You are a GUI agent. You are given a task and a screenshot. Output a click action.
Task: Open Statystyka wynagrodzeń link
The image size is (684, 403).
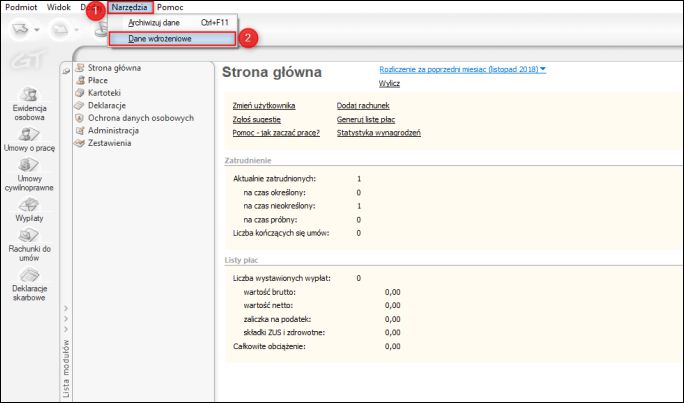(x=379, y=133)
